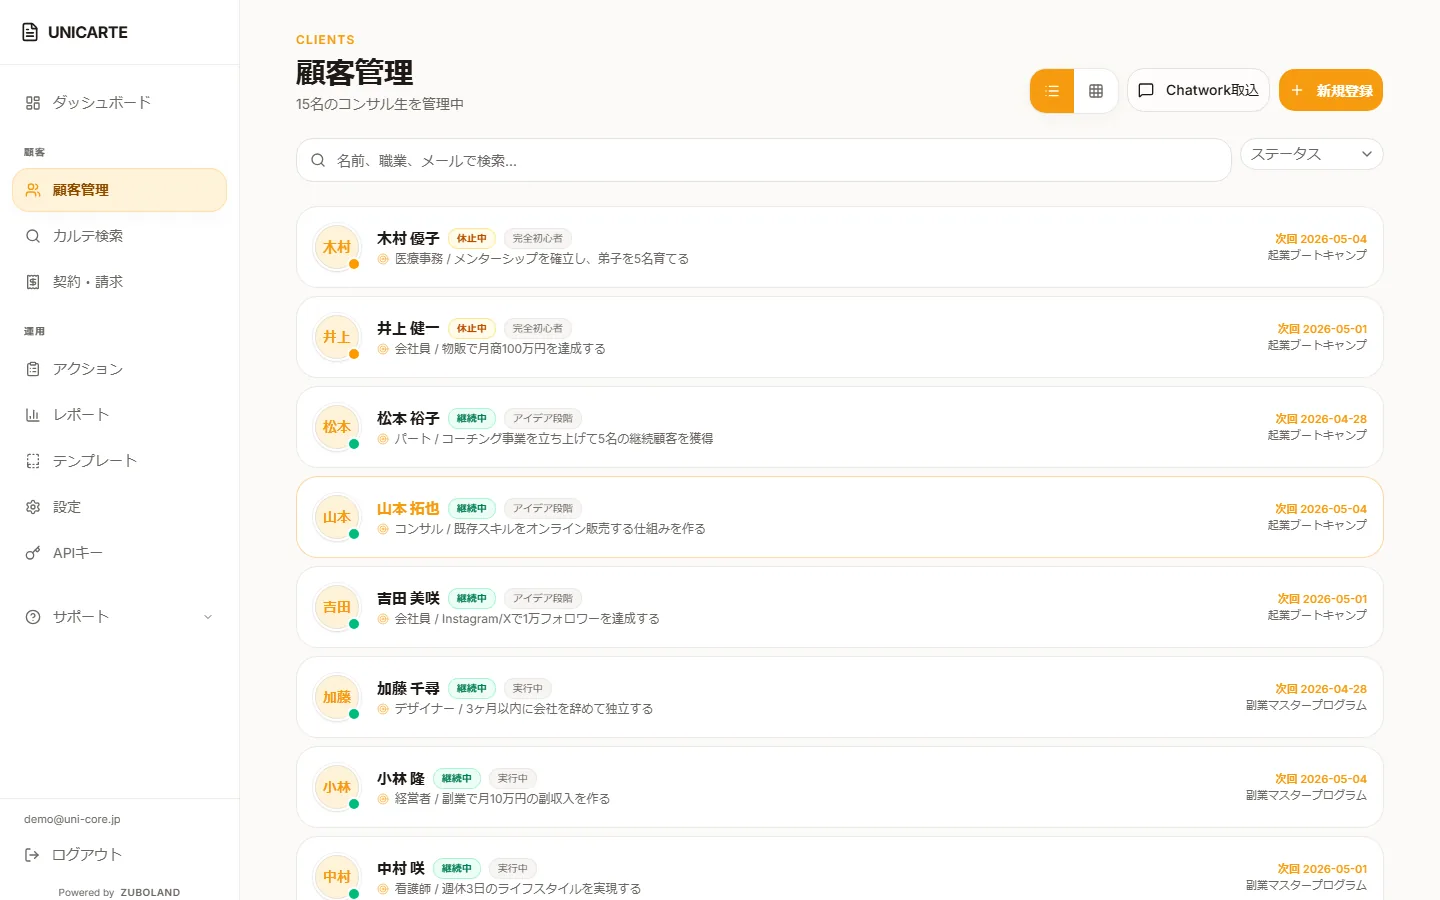Click the search magnifier in search box
The width and height of the screenshot is (1440, 900).
[318, 160]
